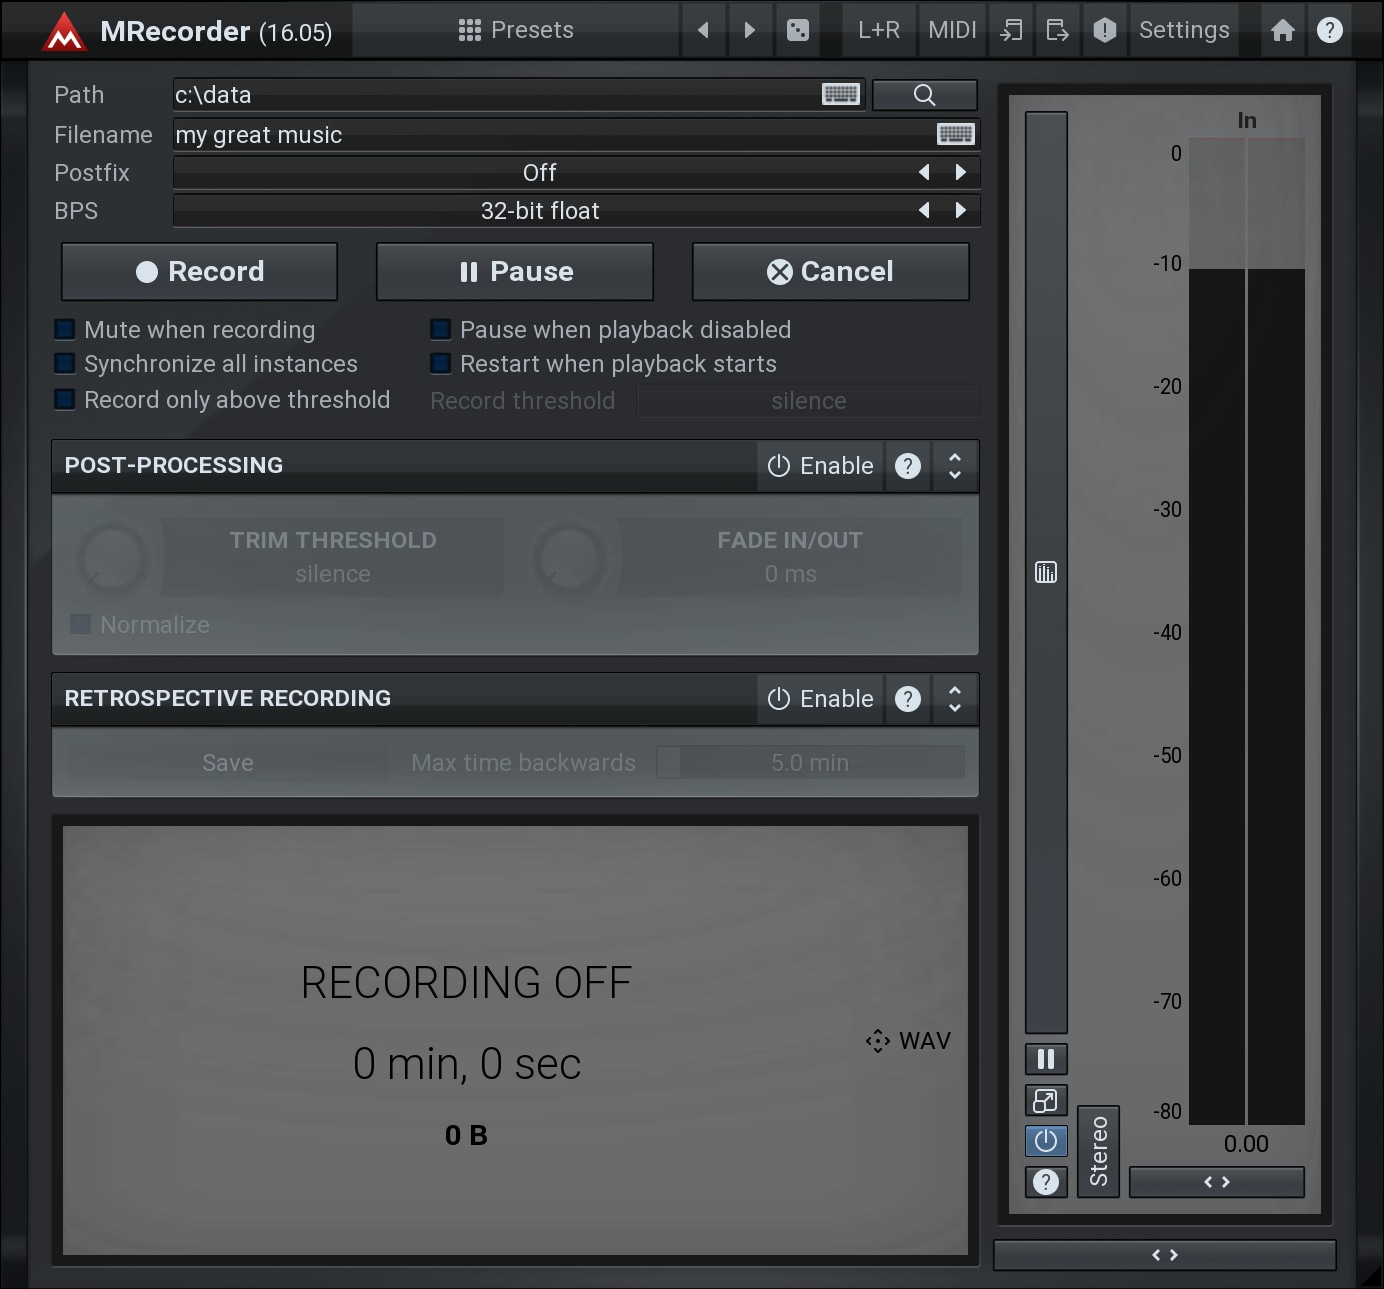Viewport: 1384px width, 1289px height.
Task: Open the Presets browser
Action: 516,30
